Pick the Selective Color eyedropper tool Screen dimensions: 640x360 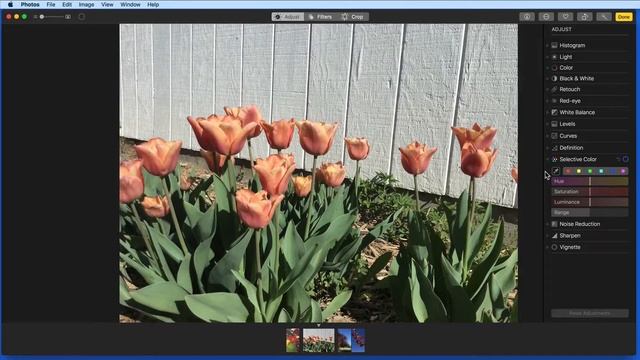tap(556, 171)
